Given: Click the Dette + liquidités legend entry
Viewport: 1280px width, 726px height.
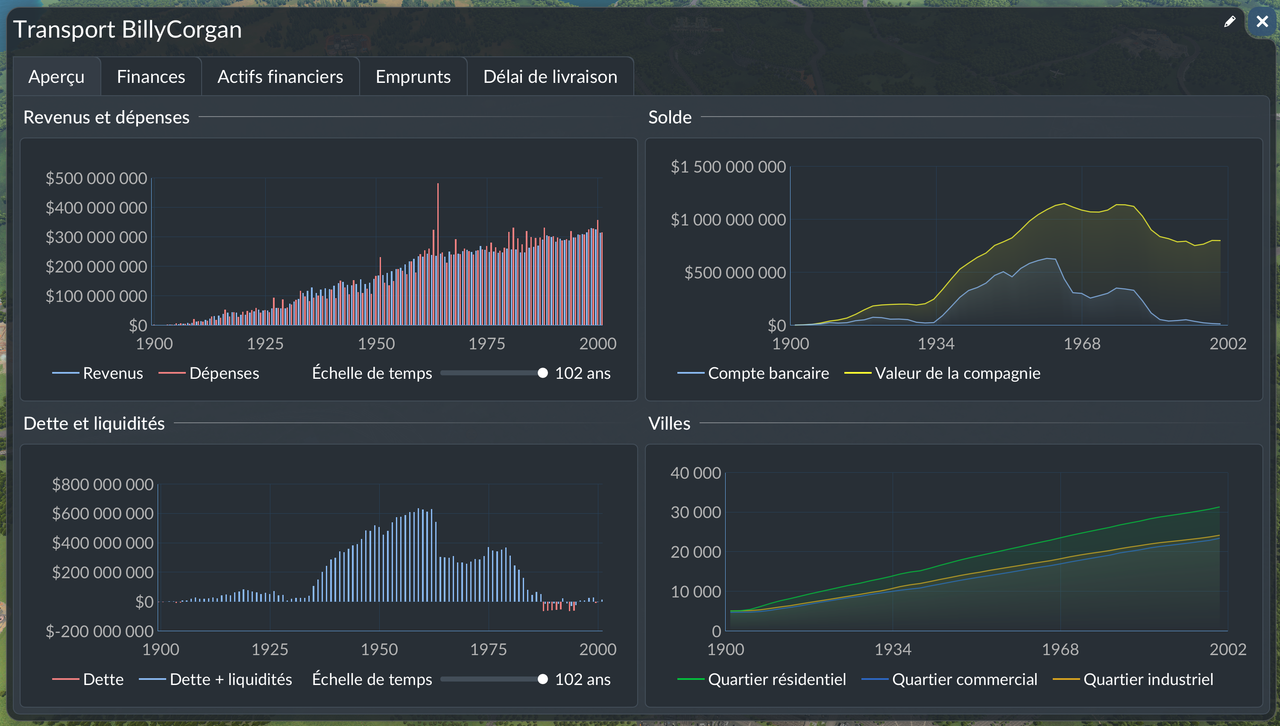Looking at the screenshot, I should click(216, 679).
